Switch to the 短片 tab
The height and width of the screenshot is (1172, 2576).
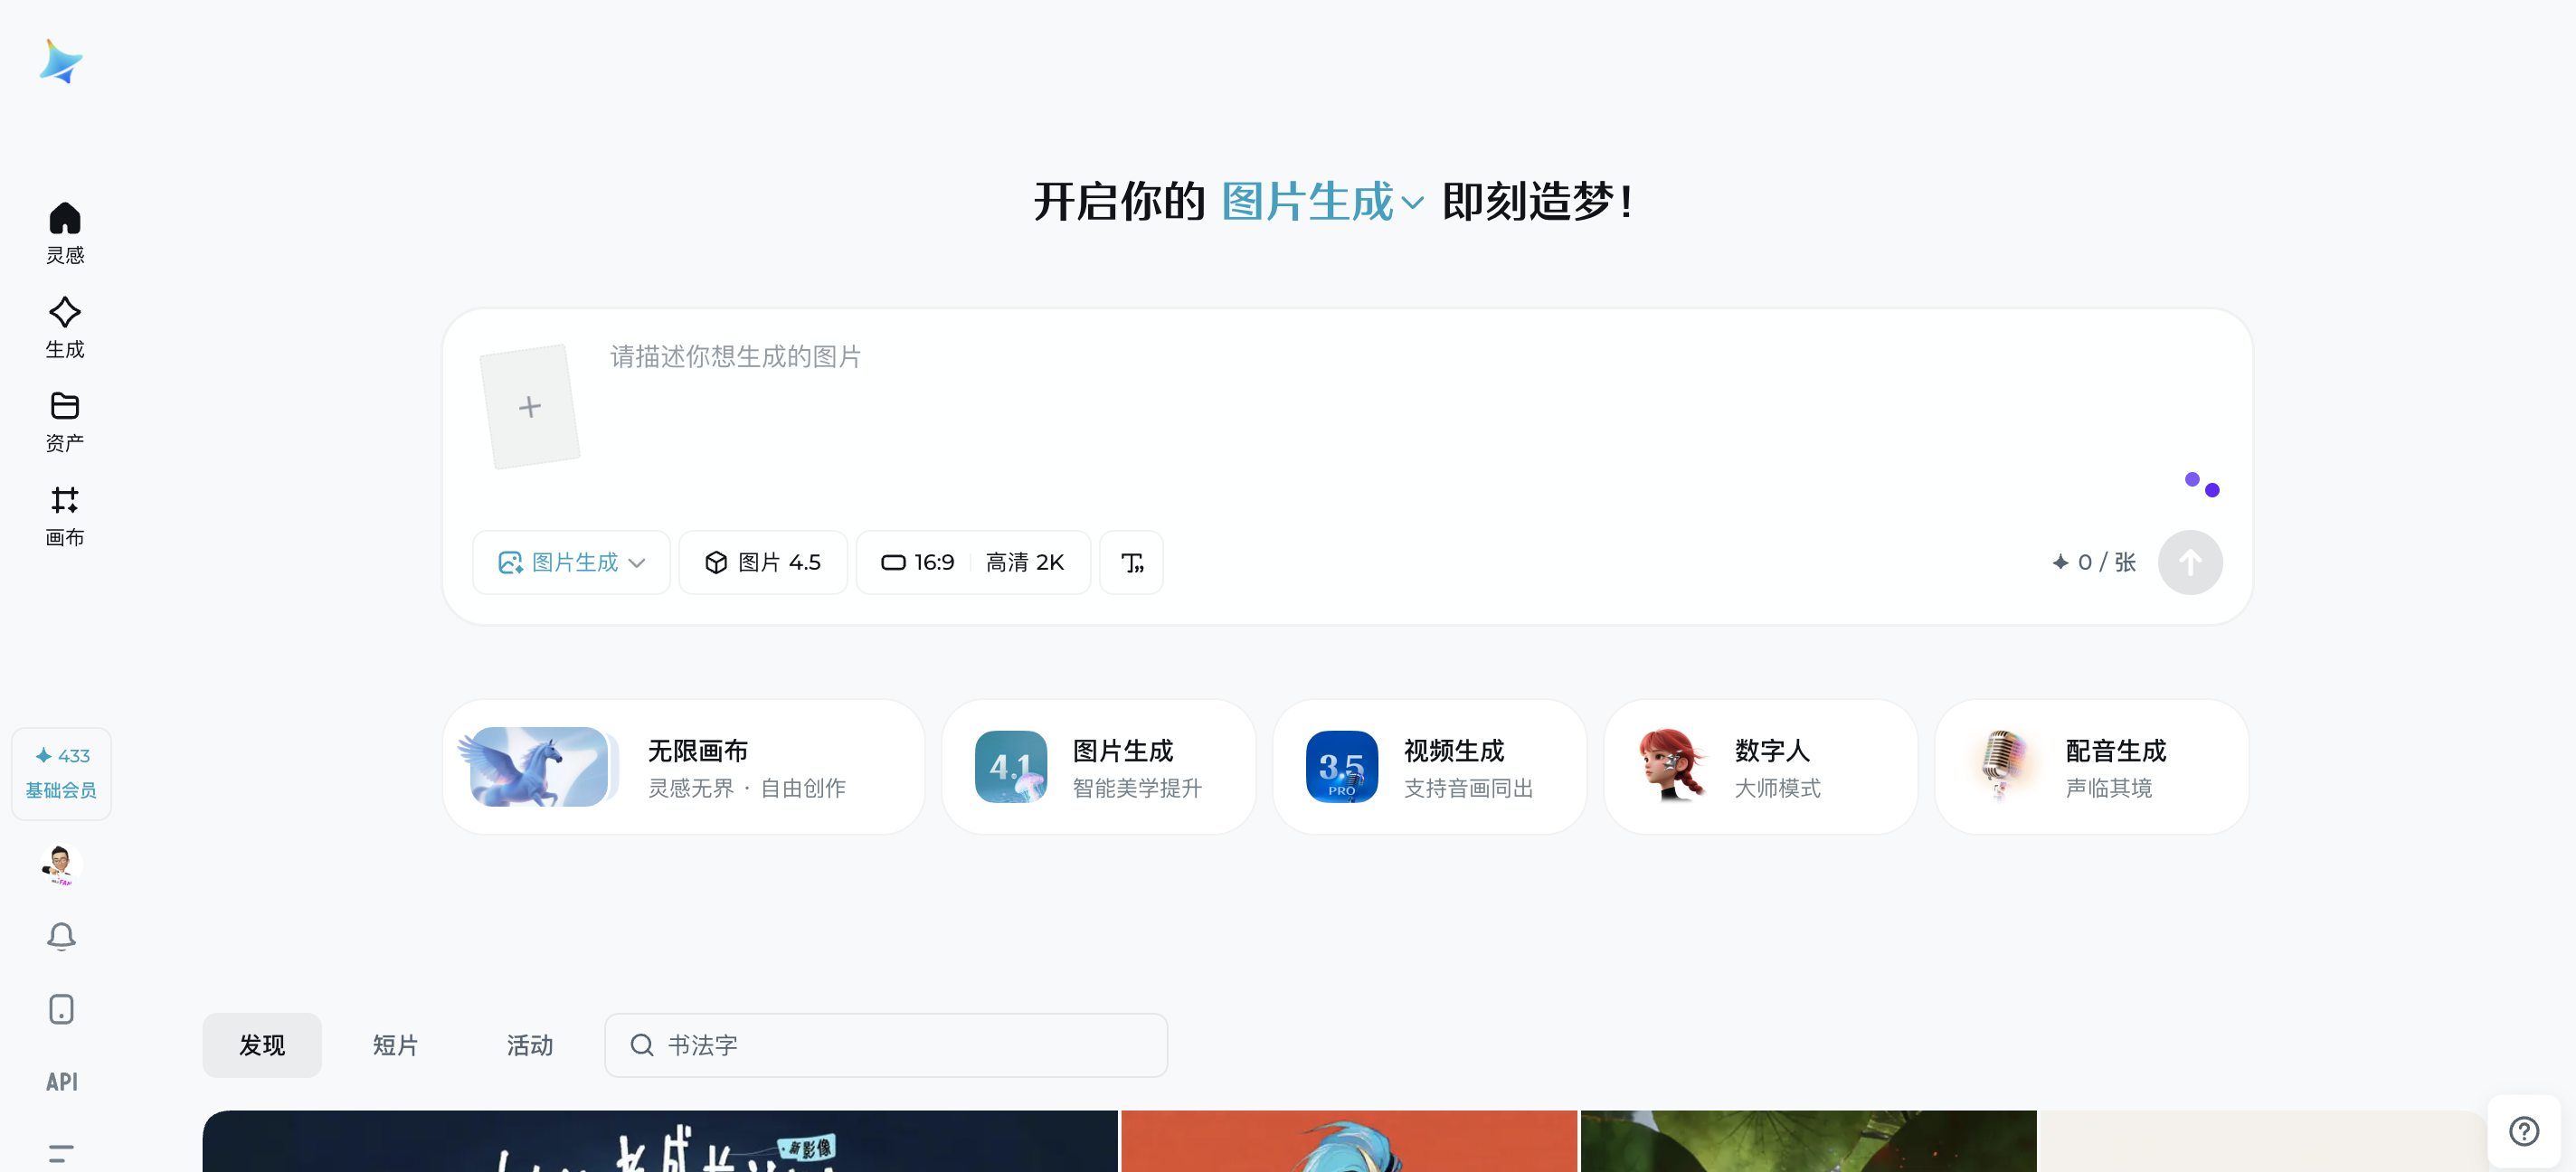[395, 1045]
